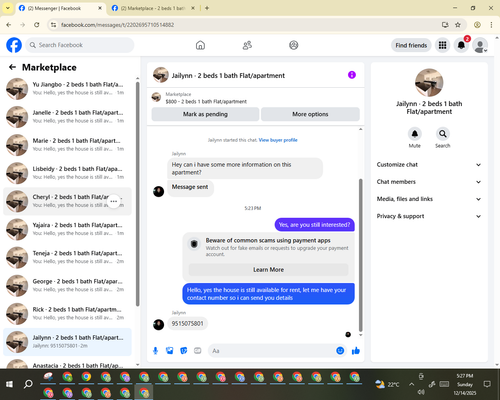
Task: Open the Yajaira conversation
Action: [68, 229]
